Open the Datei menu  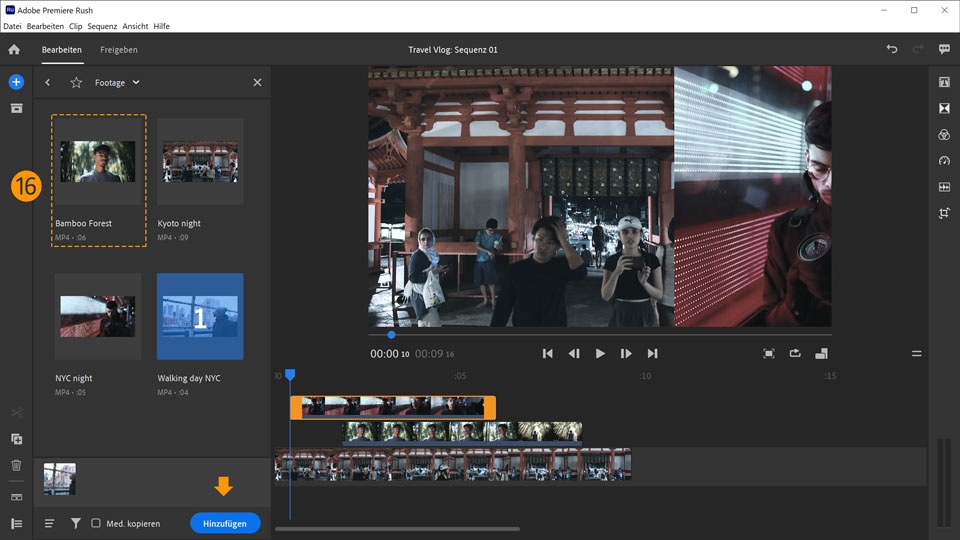pos(12,26)
